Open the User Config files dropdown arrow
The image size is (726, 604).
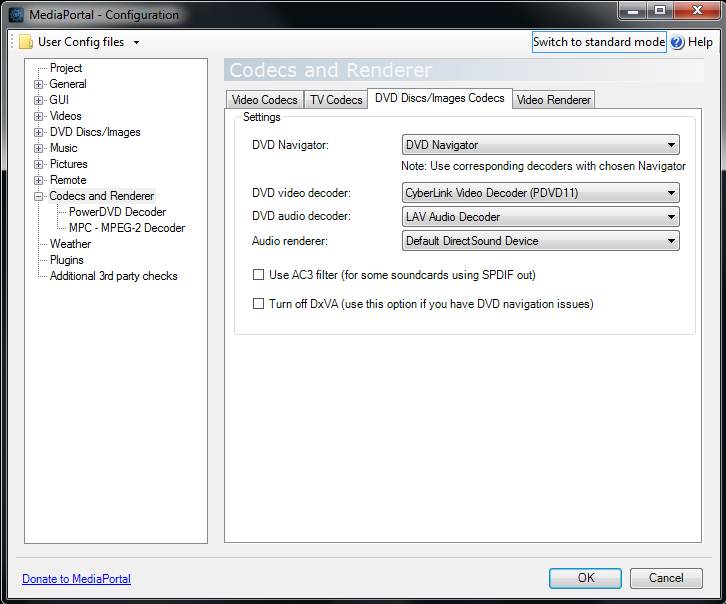[136, 43]
